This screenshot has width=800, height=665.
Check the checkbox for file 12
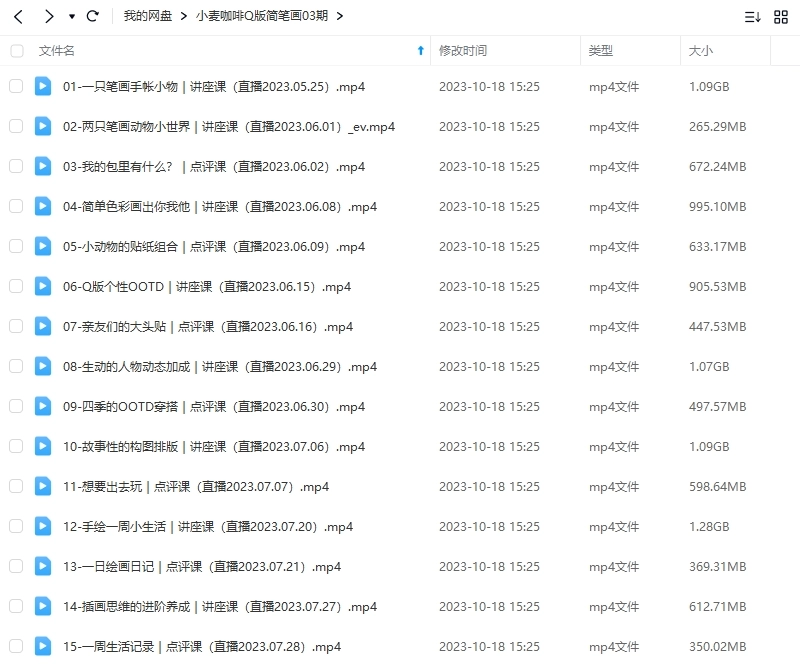16,526
